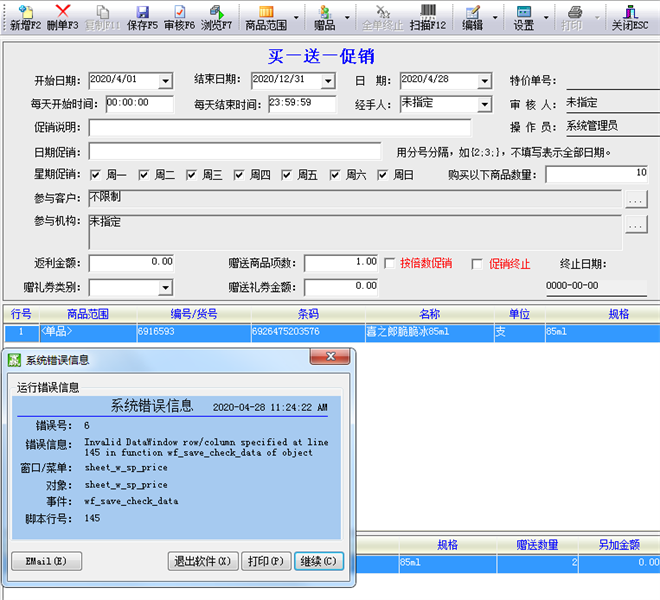Click the 赠送礼券金额 input field

[x=341, y=287]
